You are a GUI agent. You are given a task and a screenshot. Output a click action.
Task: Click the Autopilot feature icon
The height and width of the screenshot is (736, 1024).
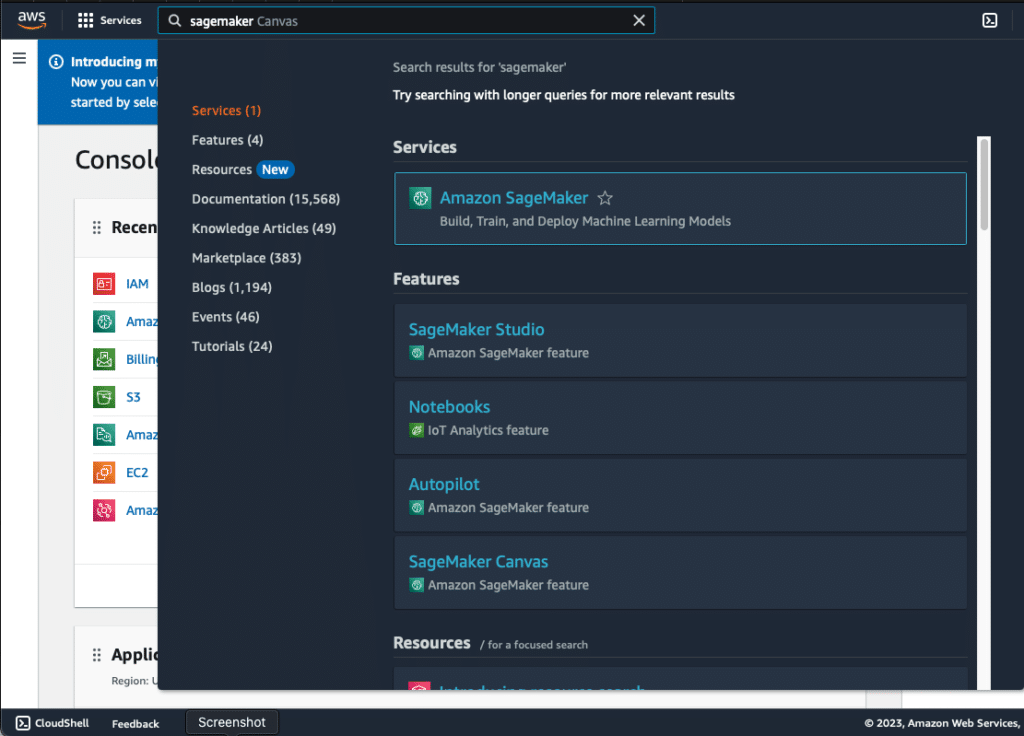(417, 507)
